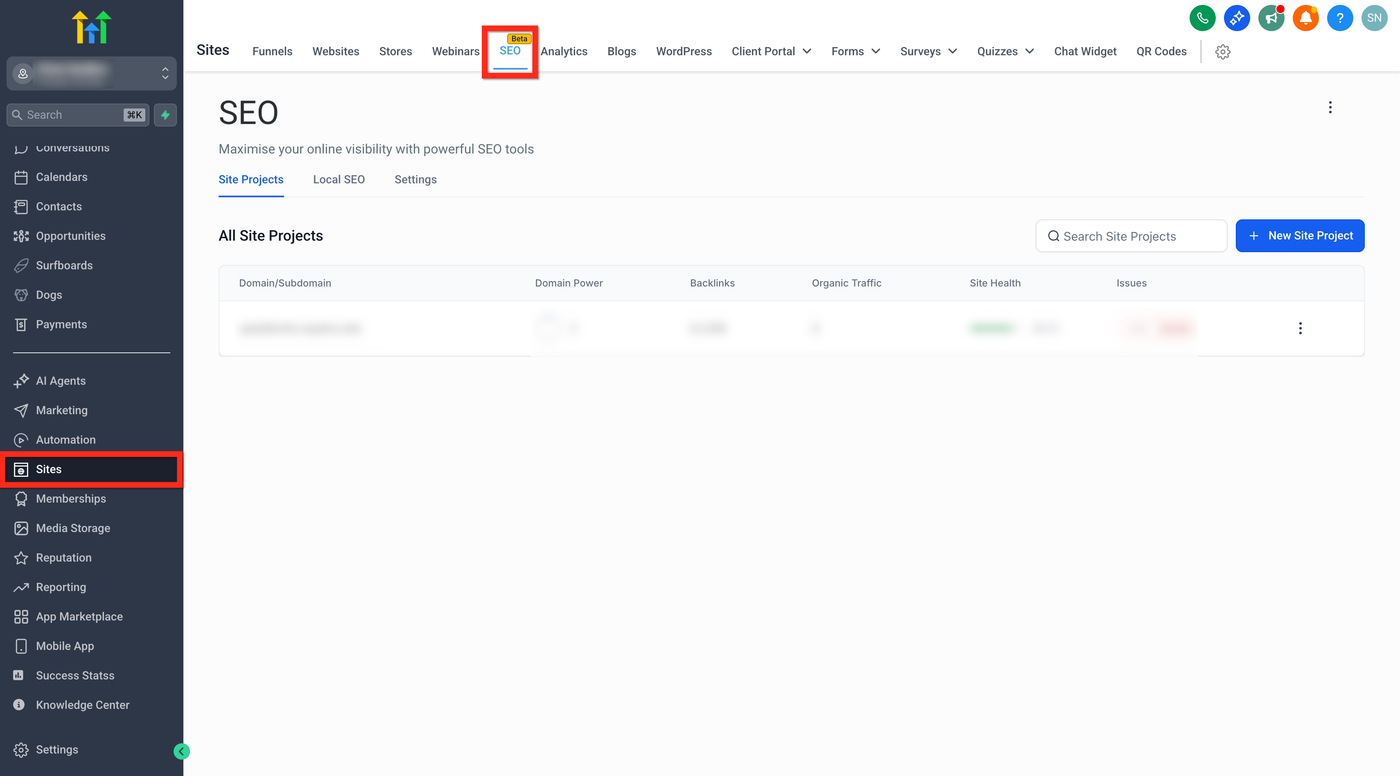Click the Memberships badge icon
1400x776 pixels.
21,499
